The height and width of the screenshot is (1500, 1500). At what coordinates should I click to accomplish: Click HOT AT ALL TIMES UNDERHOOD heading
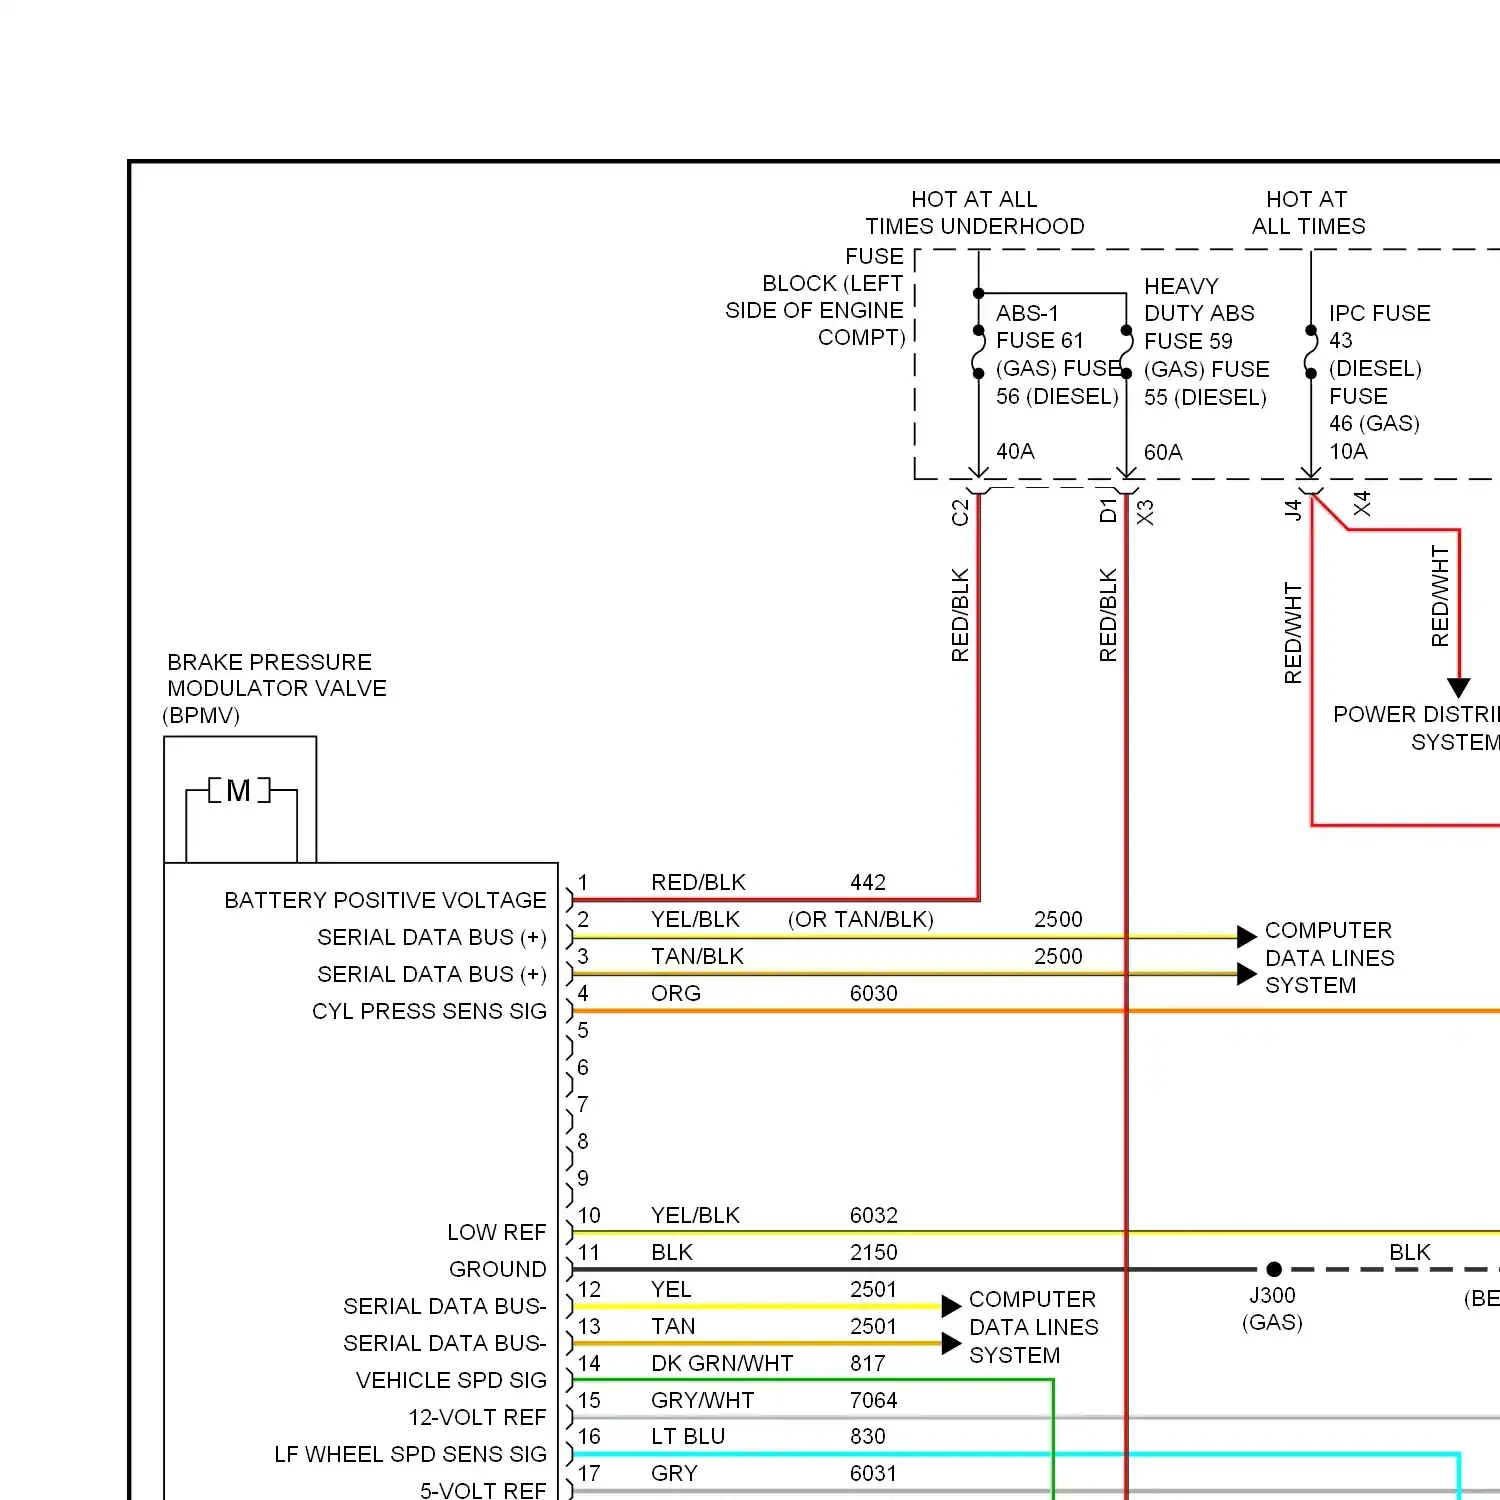tap(975, 213)
